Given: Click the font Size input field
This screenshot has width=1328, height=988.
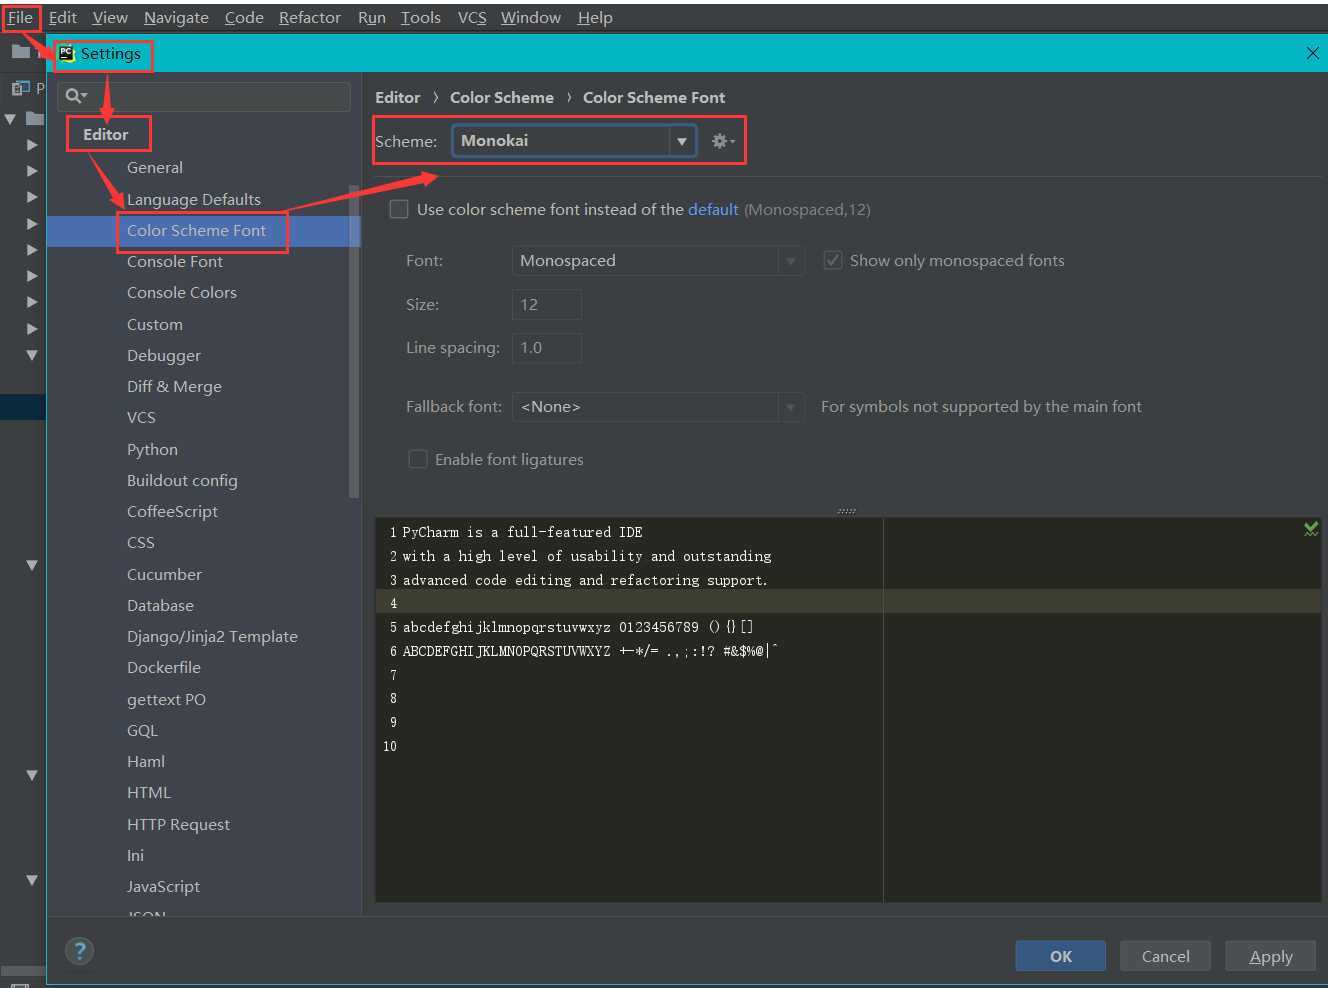Looking at the screenshot, I should coord(546,305).
